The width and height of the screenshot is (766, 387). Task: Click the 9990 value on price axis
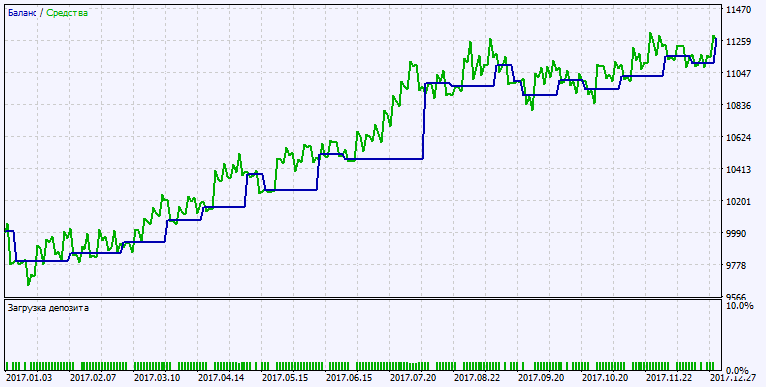tap(736, 234)
